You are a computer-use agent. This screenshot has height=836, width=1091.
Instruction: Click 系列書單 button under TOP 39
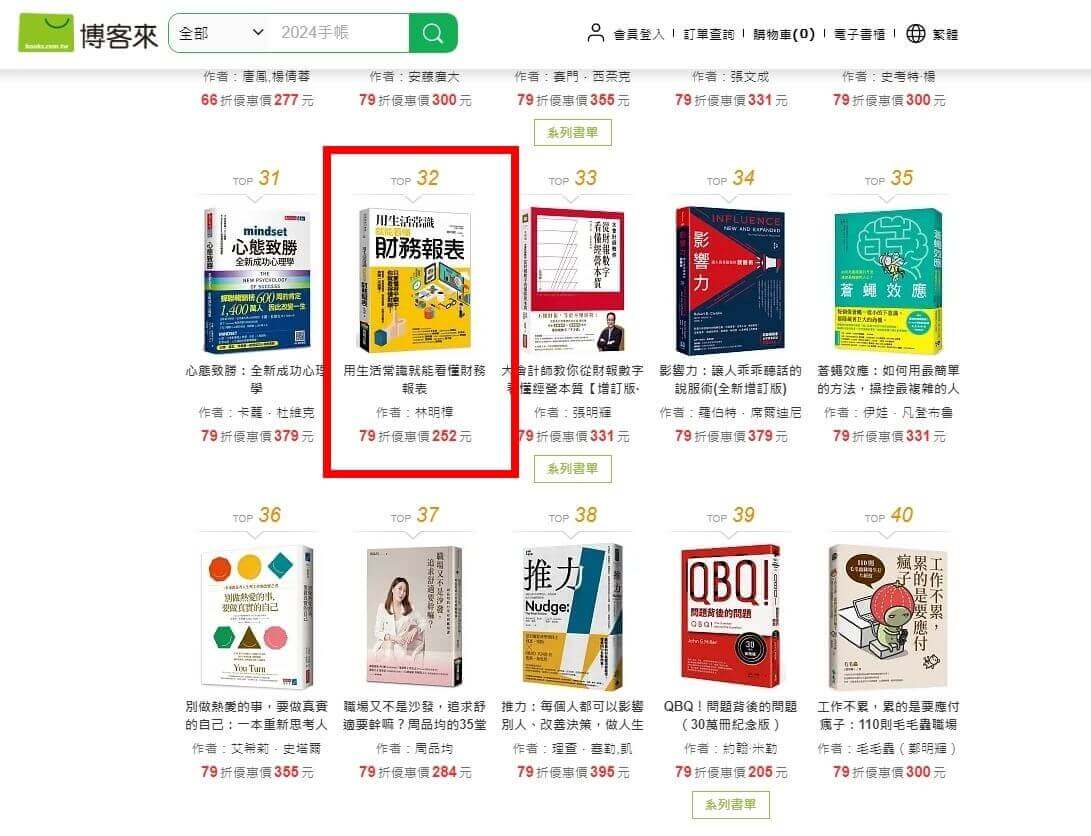coord(731,805)
